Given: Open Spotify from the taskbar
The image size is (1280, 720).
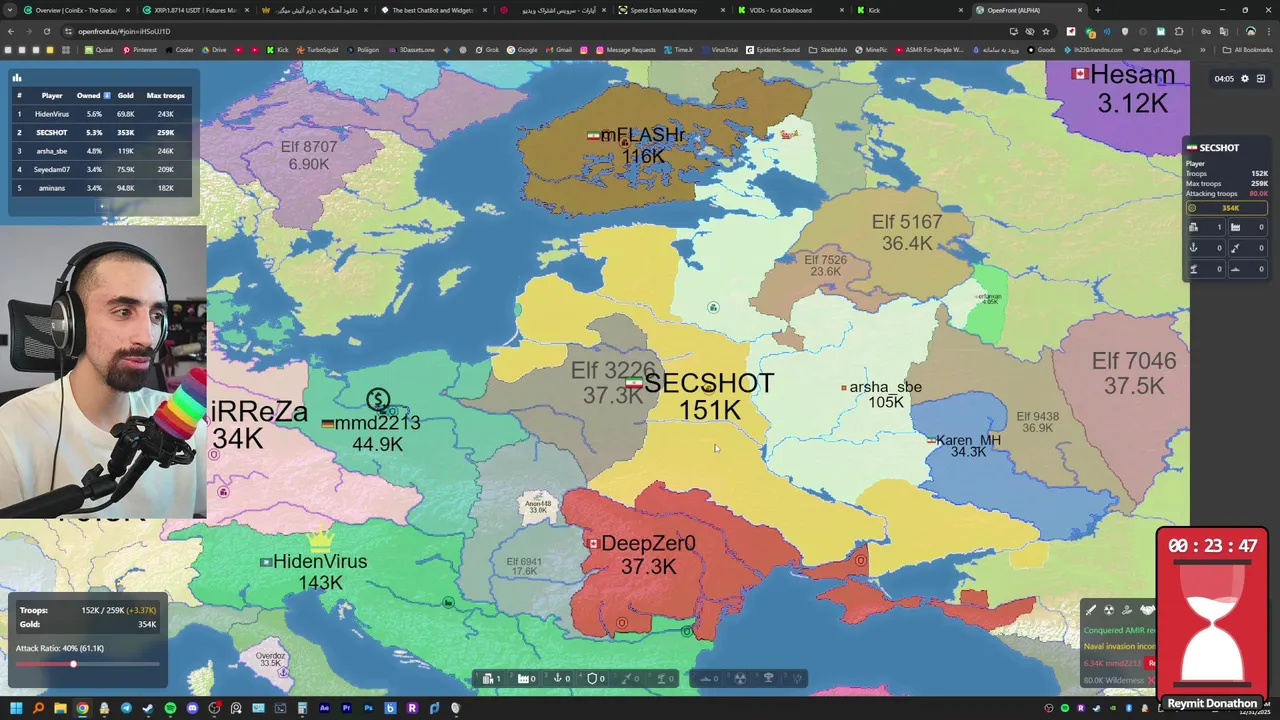Looking at the screenshot, I should pos(170,708).
